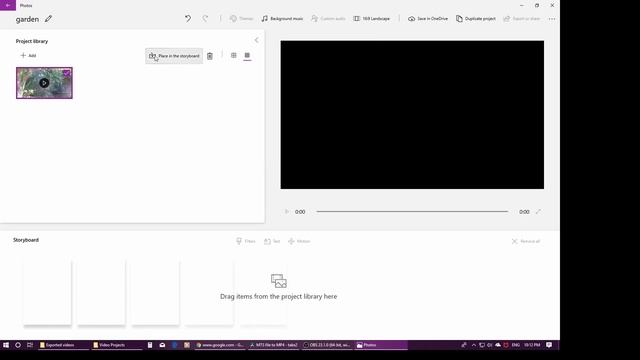This screenshot has height=360, width=640.
Task: Change the 16:9 Landscape aspect ratio
Action: (x=371, y=18)
